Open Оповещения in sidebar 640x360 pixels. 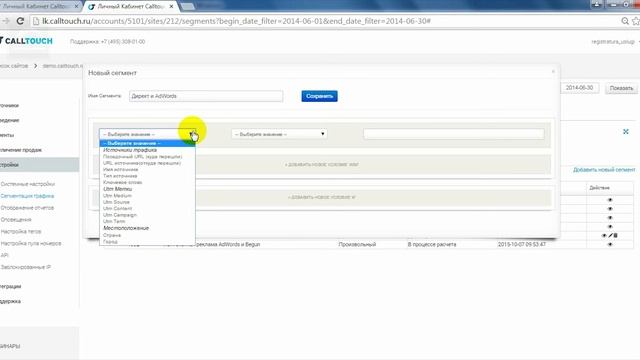coord(16,220)
